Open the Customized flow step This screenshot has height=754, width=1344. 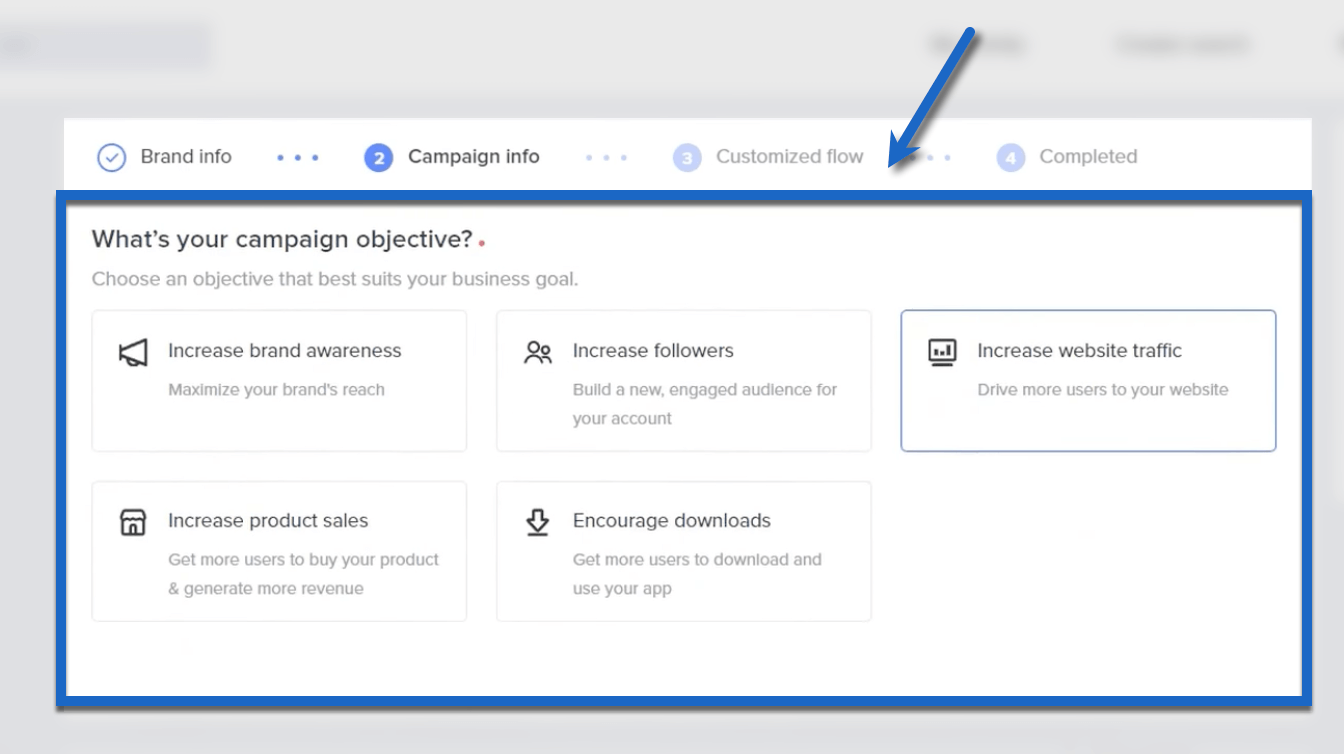coord(790,156)
